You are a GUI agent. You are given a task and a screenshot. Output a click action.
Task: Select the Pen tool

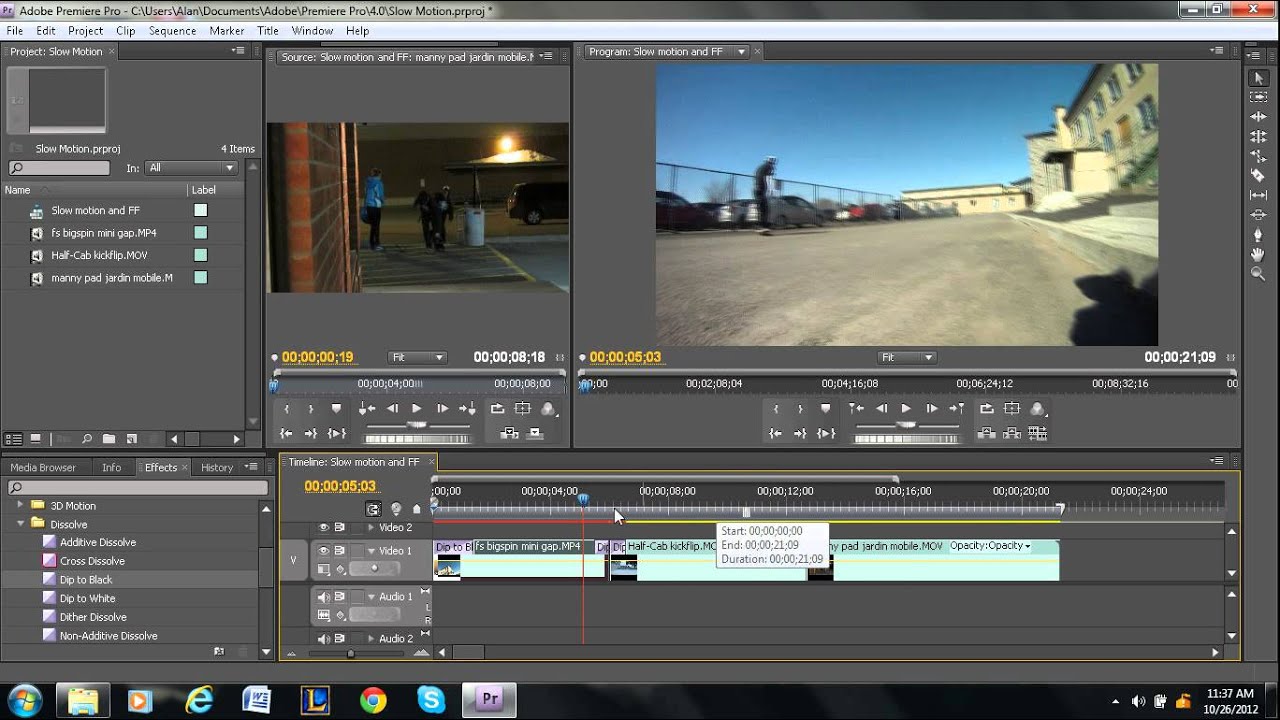click(x=1258, y=234)
